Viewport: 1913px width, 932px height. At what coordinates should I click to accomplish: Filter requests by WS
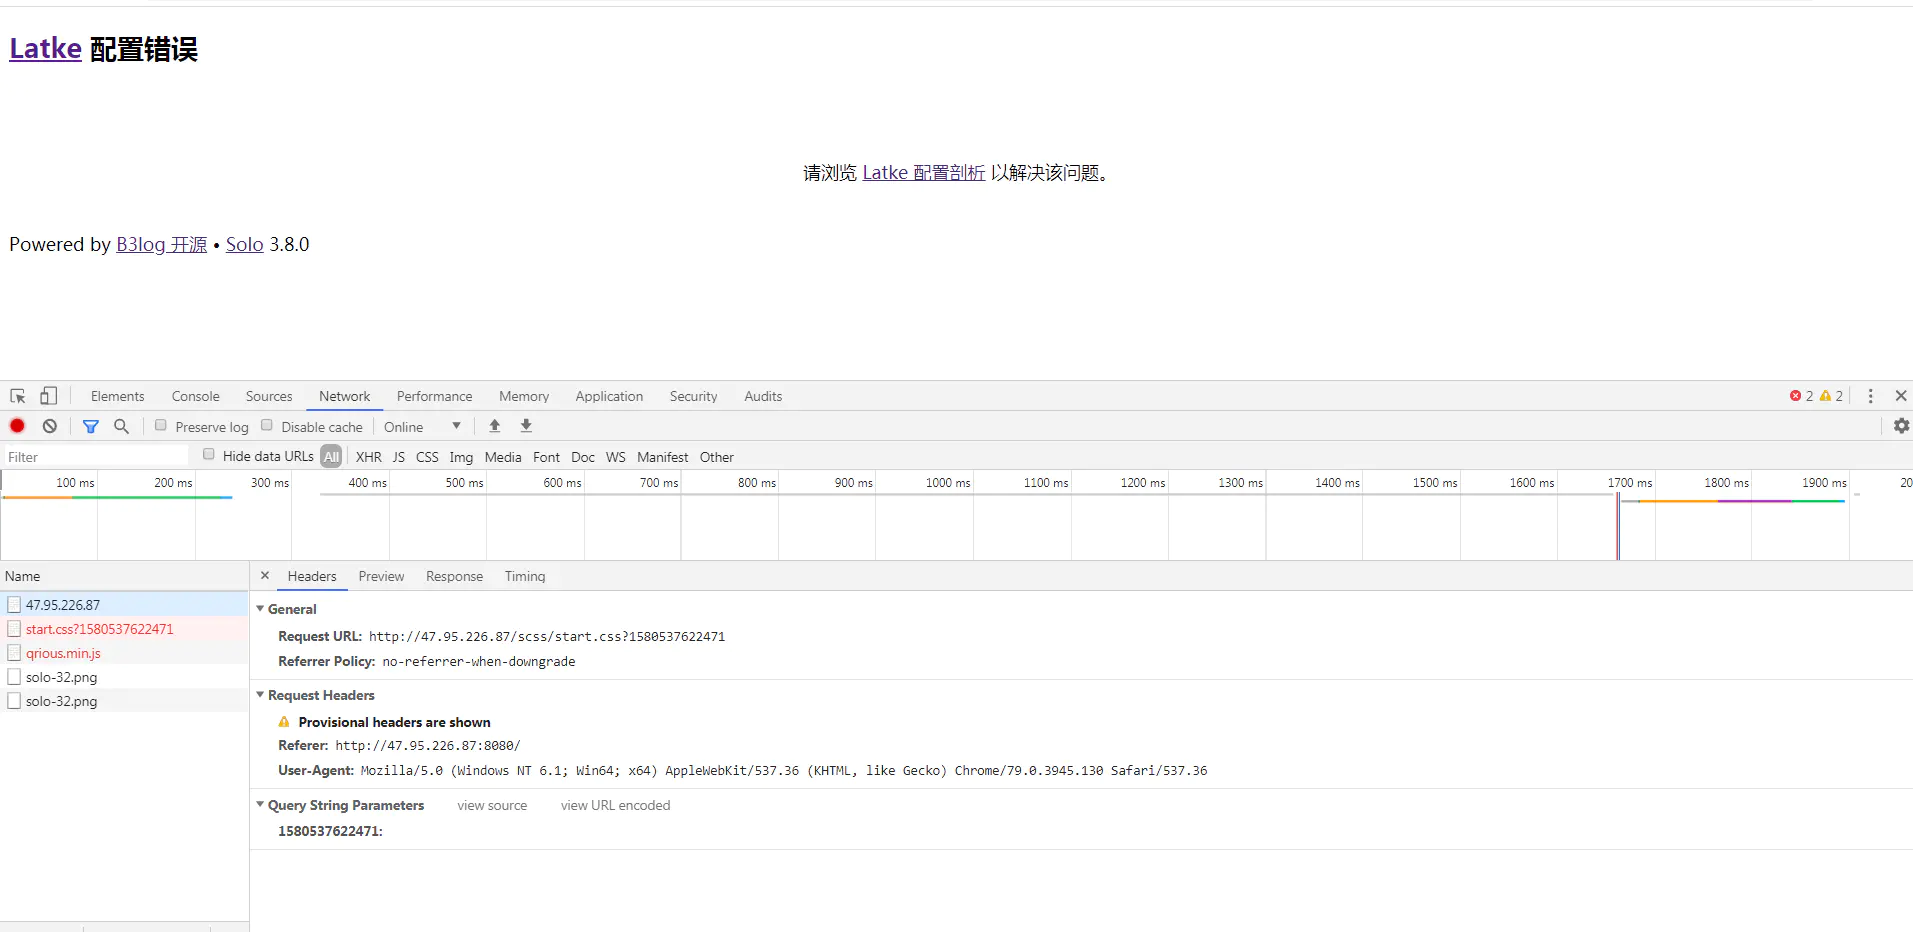(x=616, y=457)
